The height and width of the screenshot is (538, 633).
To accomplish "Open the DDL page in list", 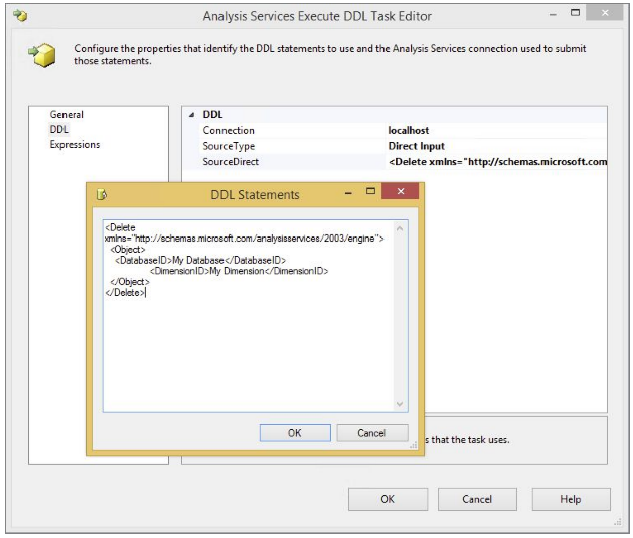I will click(x=59, y=130).
